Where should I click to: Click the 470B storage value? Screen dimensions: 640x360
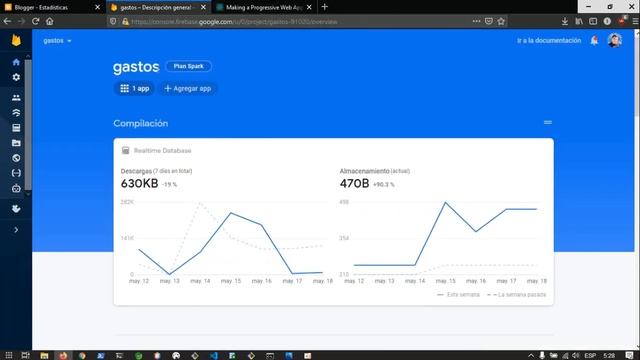point(354,184)
